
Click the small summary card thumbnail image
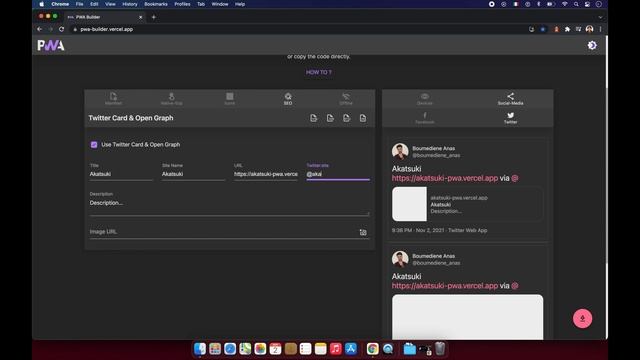pos(409,204)
